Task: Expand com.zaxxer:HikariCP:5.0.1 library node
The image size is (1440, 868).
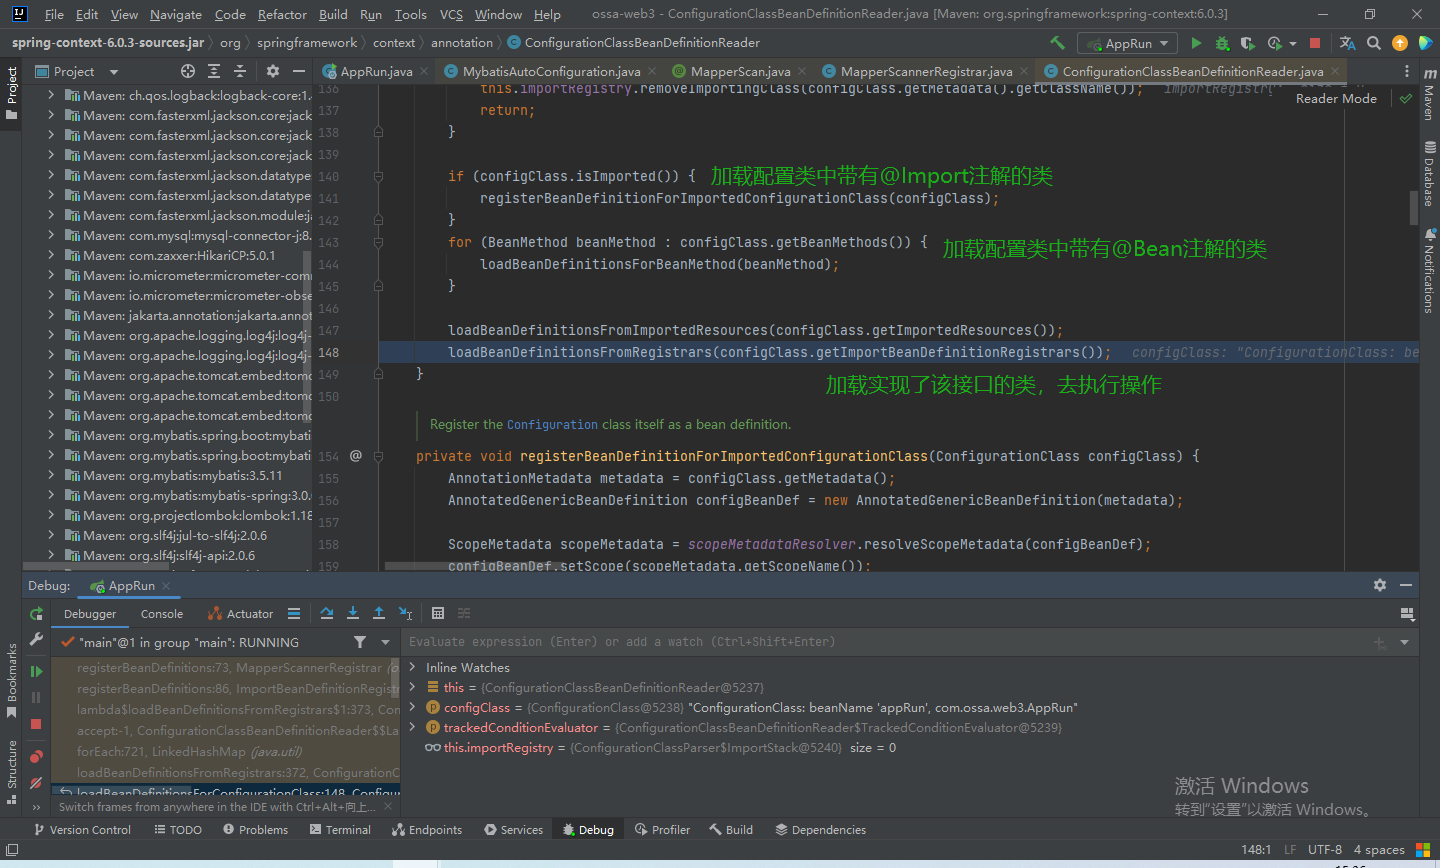Action: [x=51, y=255]
